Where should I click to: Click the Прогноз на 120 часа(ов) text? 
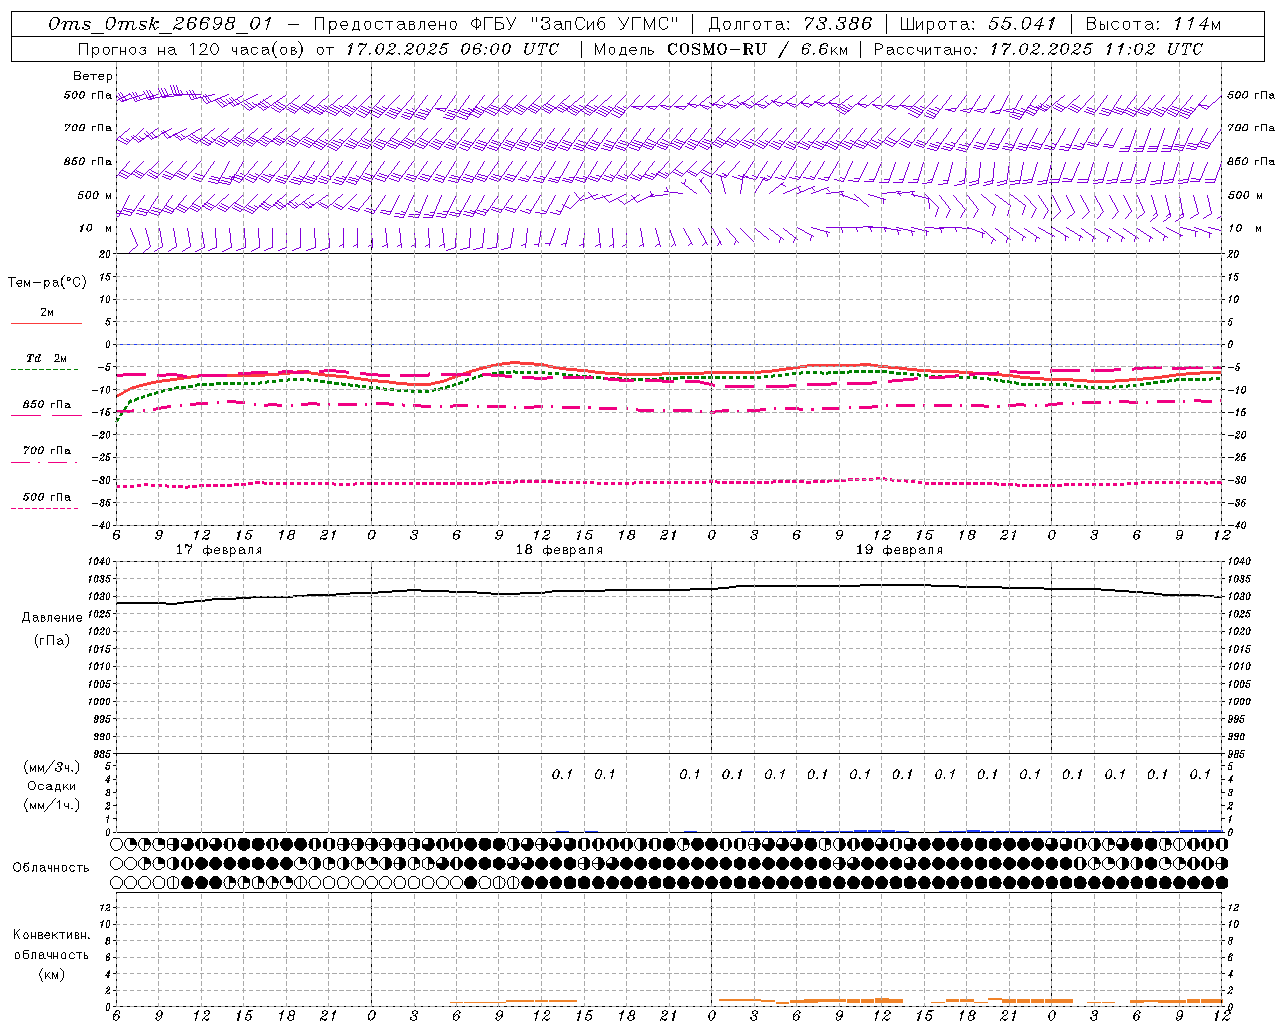(192, 49)
